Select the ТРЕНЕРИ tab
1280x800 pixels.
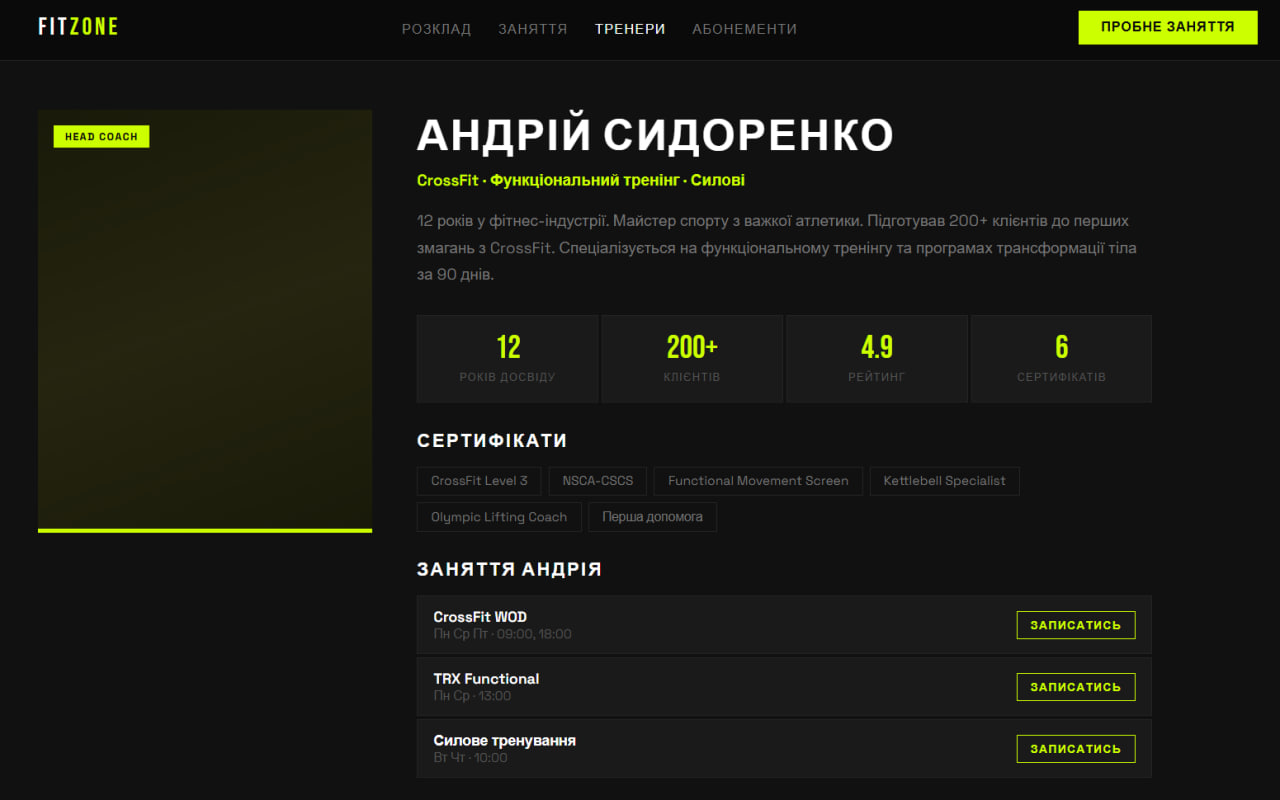(629, 29)
